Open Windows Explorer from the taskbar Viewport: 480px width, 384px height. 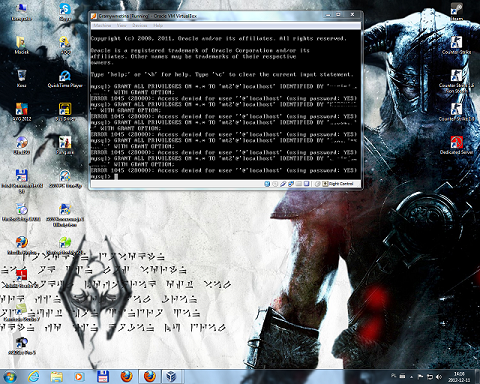click(x=56, y=377)
